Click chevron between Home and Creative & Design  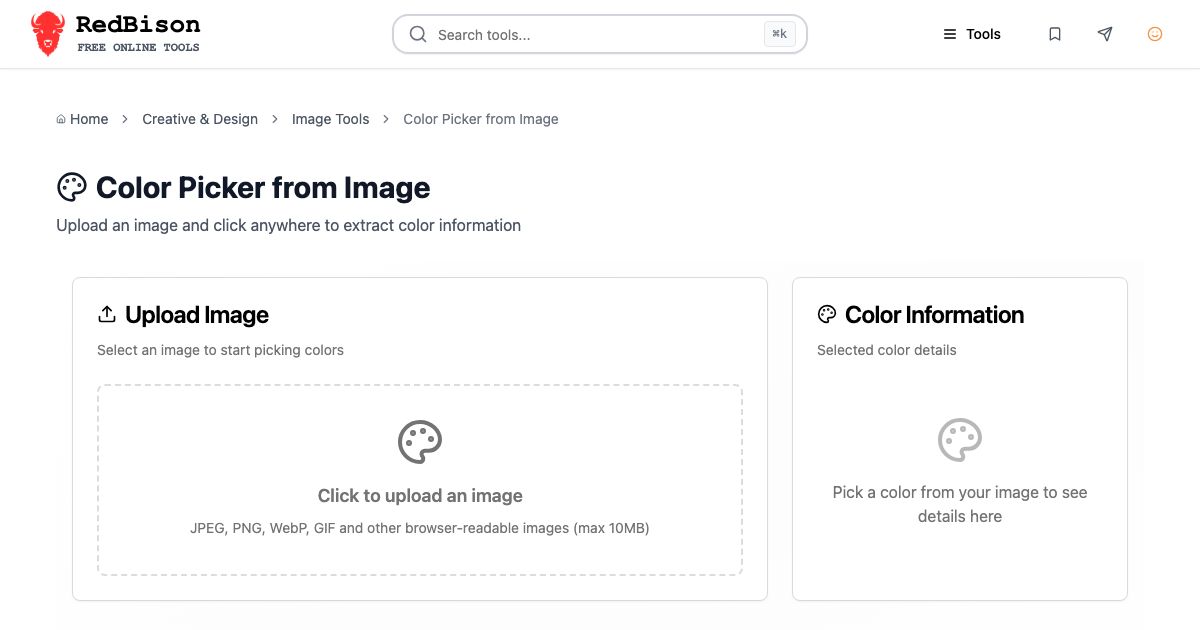125,119
